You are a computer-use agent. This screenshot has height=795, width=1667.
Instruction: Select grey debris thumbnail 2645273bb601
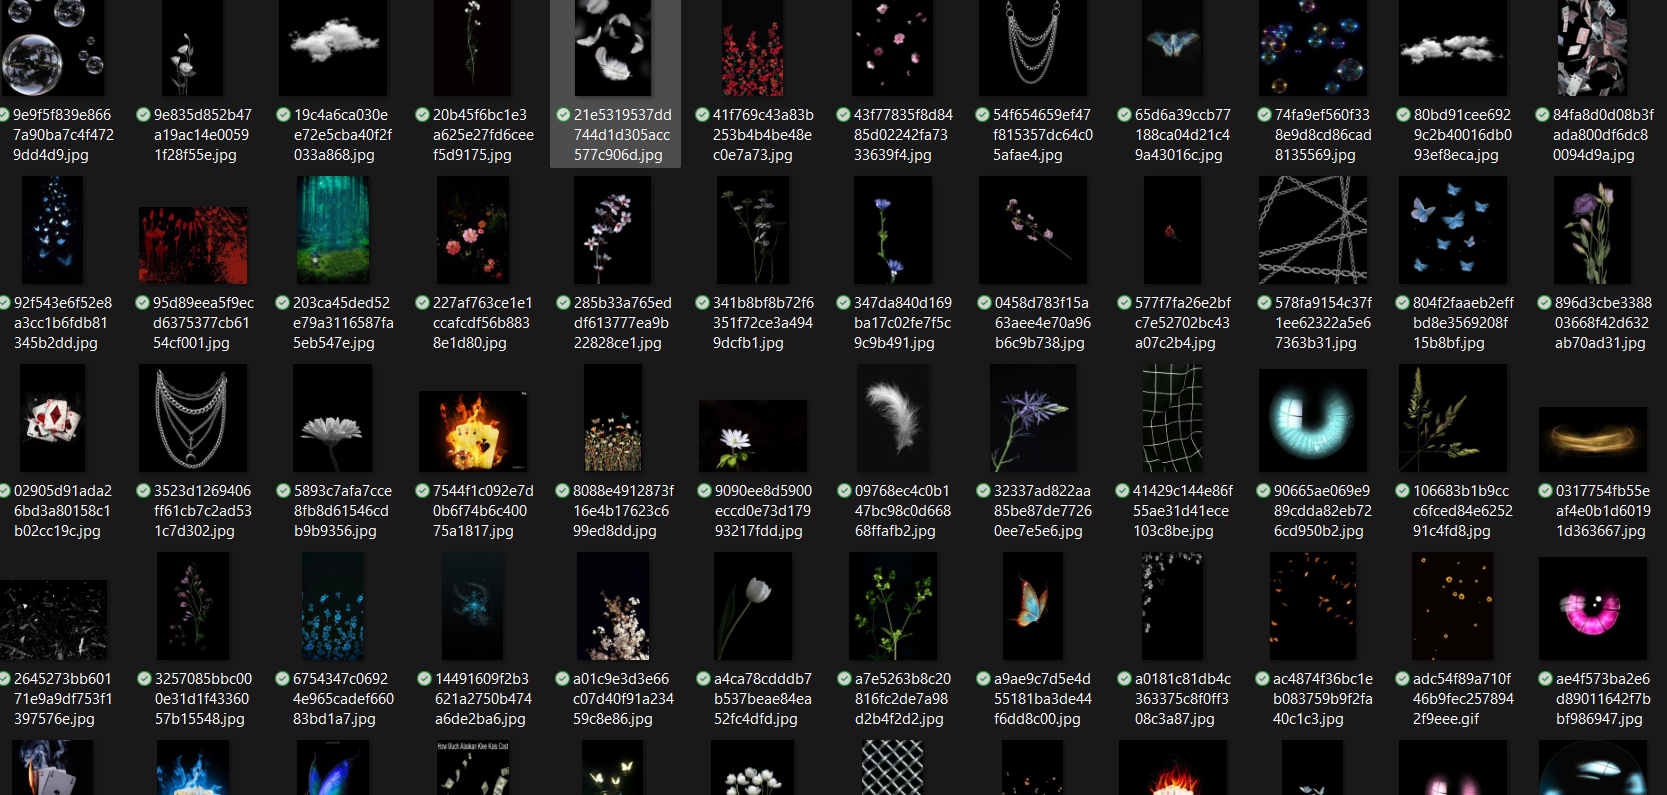53,619
